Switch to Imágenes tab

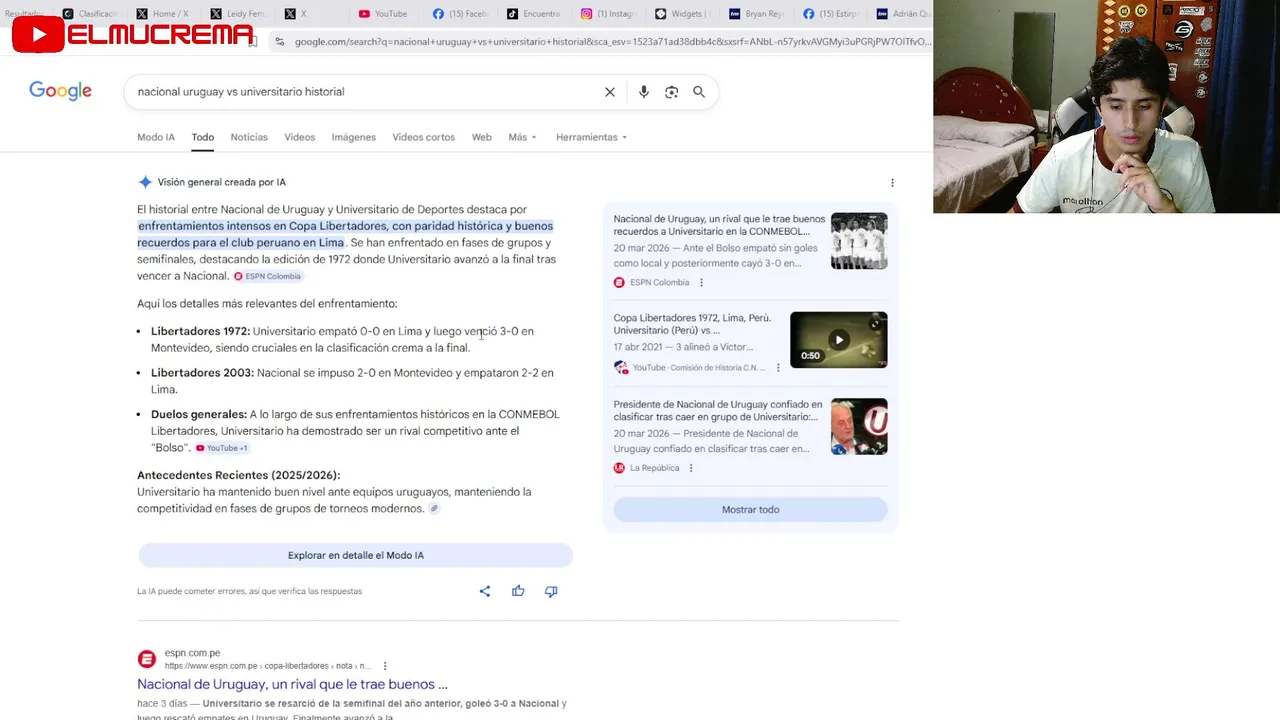(354, 137)
